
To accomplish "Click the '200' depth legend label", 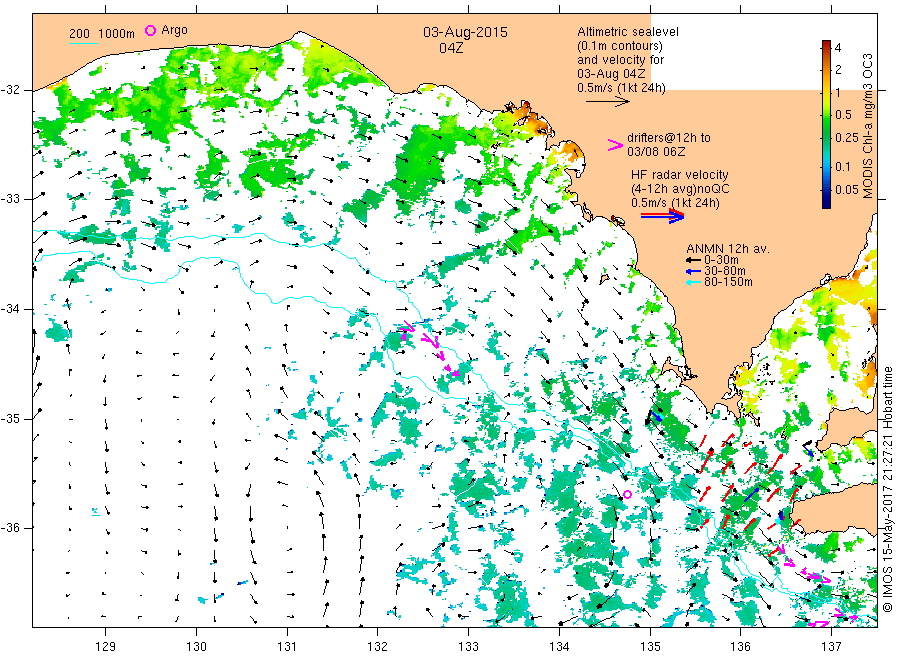I will pos(79,33).
